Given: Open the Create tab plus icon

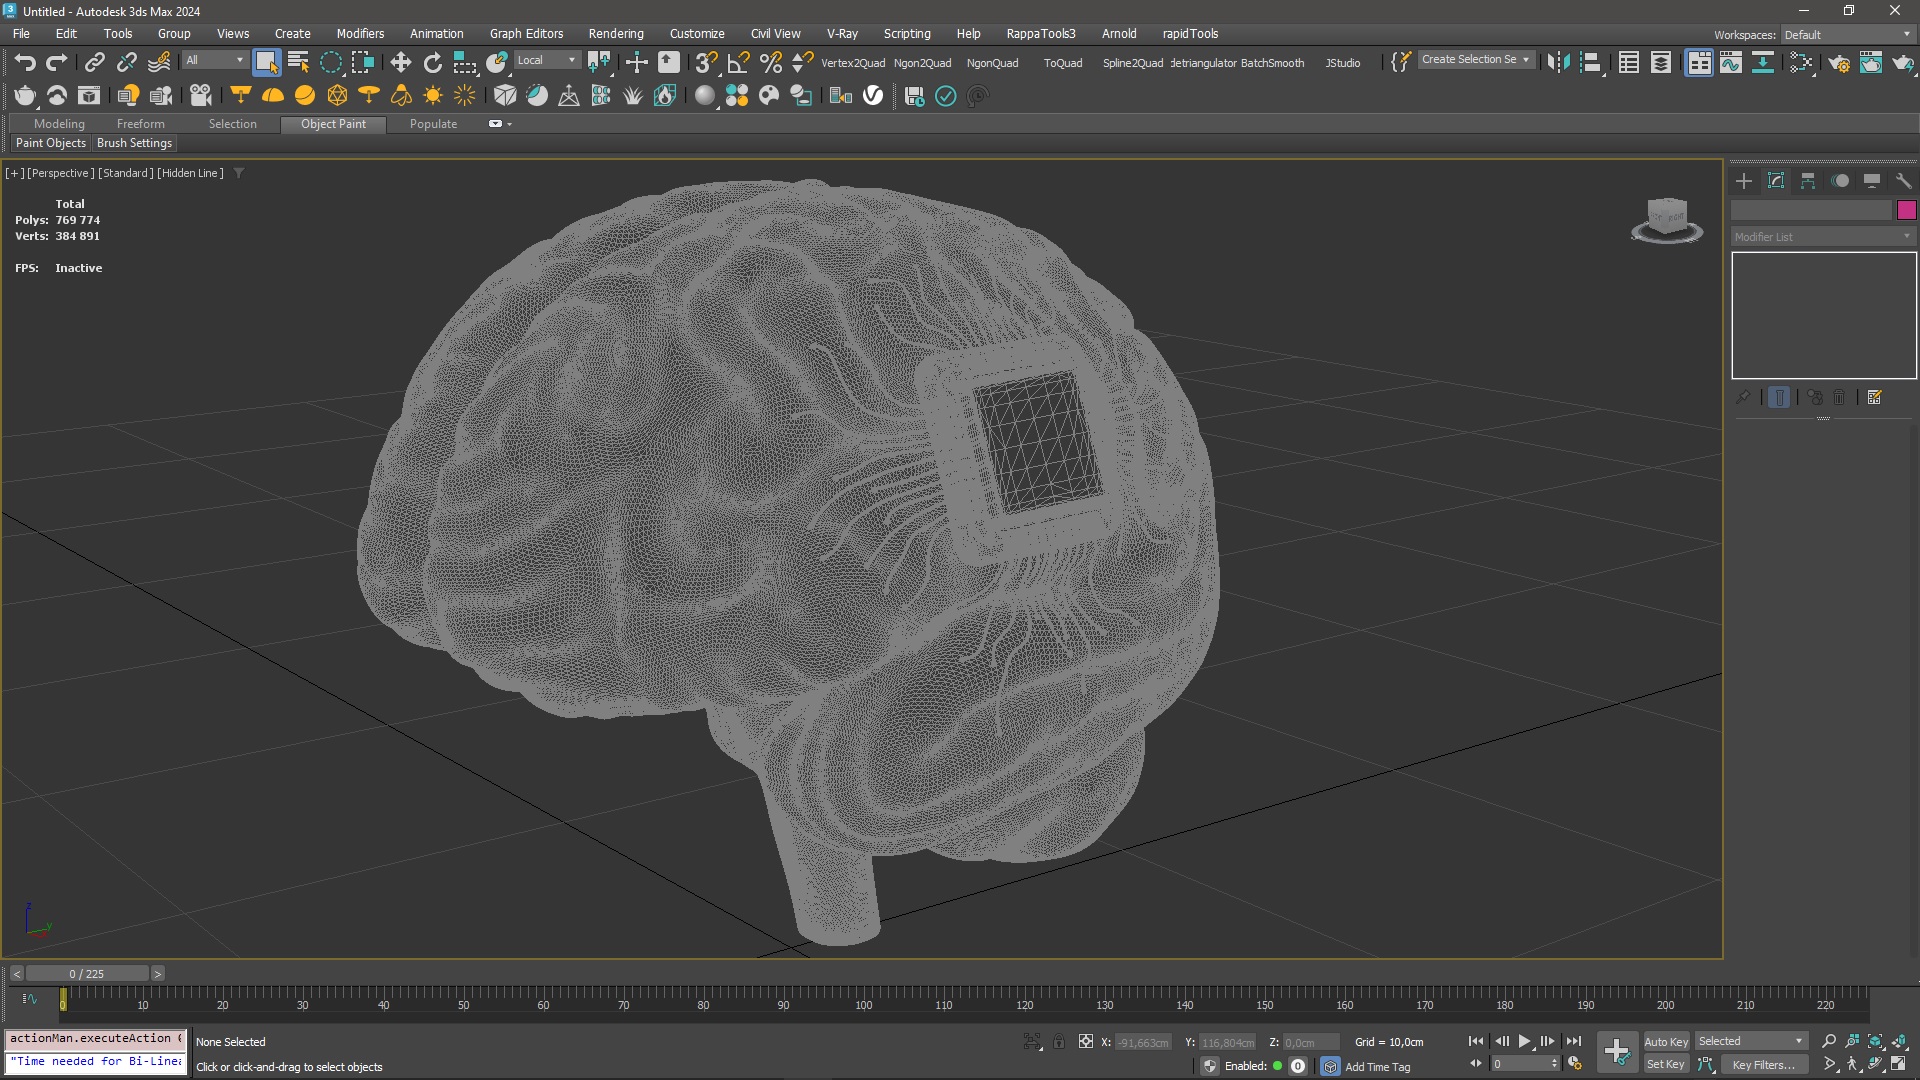Looking at the screenshot, I should click(x=1744, y=181).
